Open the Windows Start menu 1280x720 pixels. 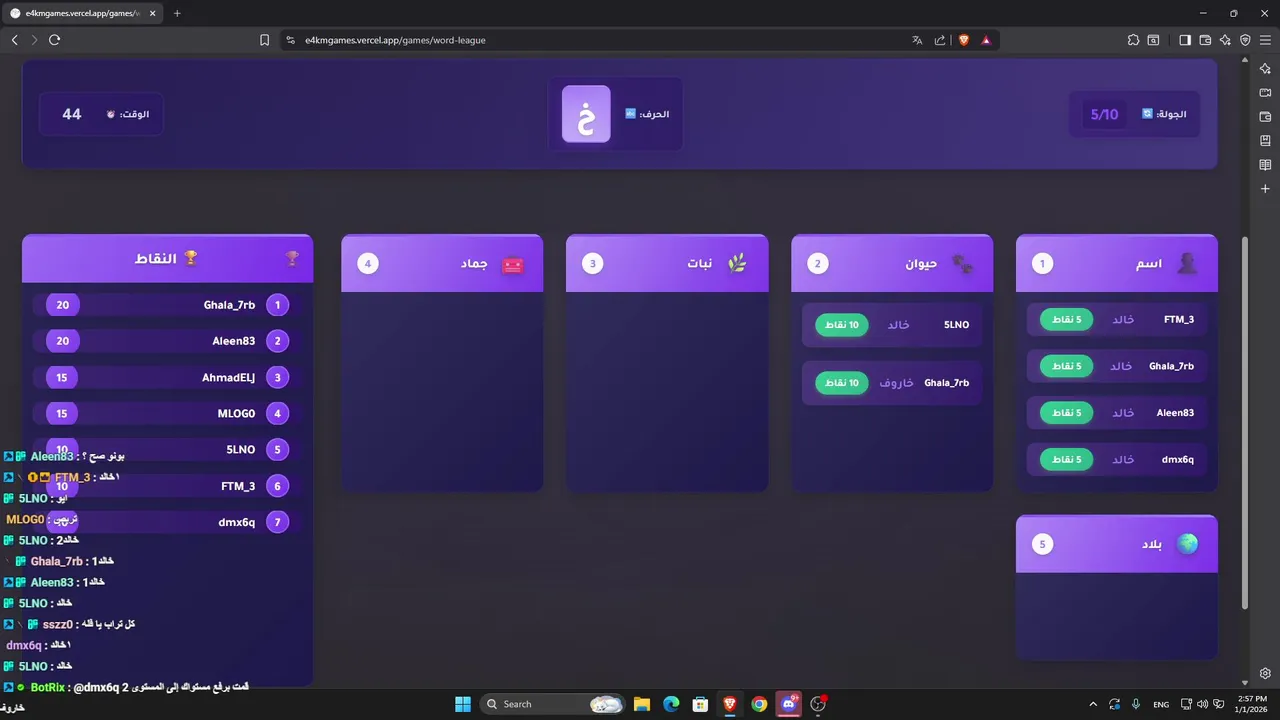463,704
